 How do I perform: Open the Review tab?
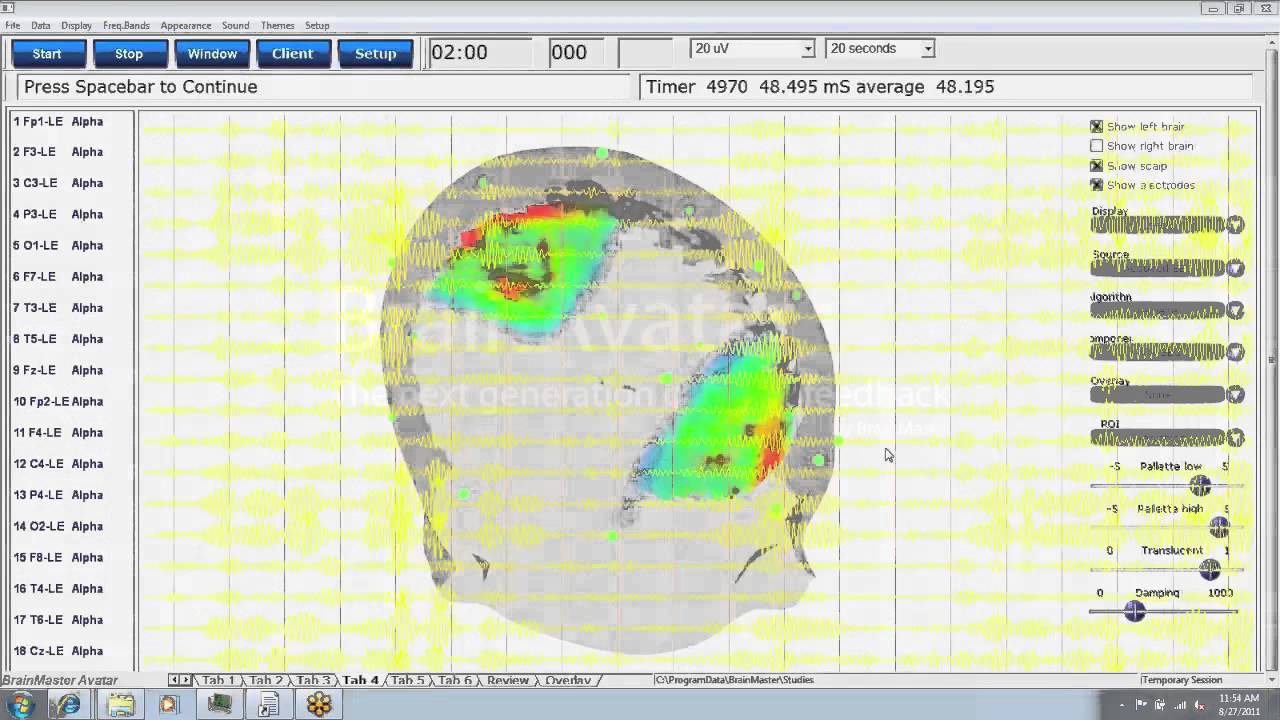click(508, 680)
